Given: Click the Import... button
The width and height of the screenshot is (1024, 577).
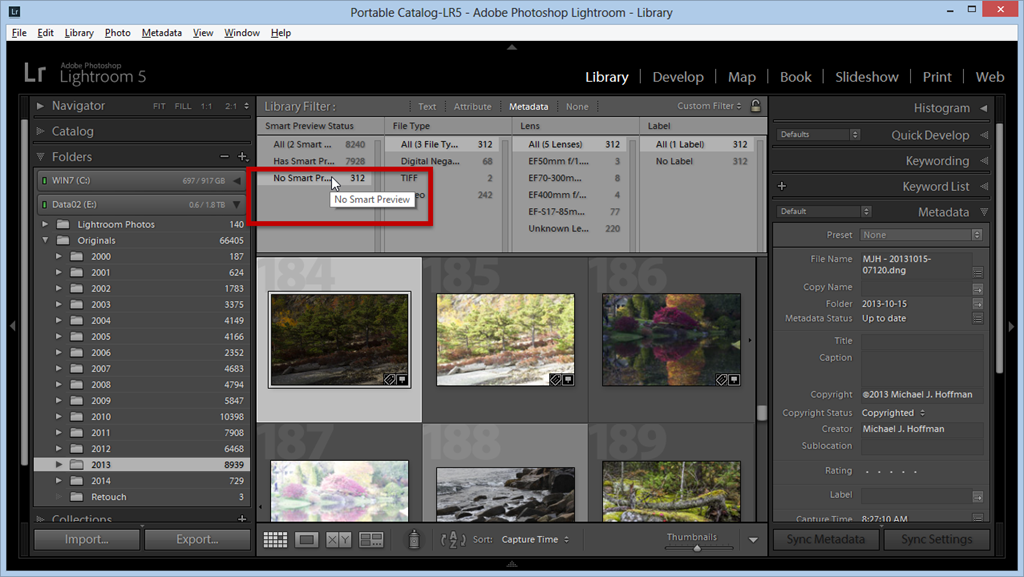Looking at the screenshot, I should [87, 539].
